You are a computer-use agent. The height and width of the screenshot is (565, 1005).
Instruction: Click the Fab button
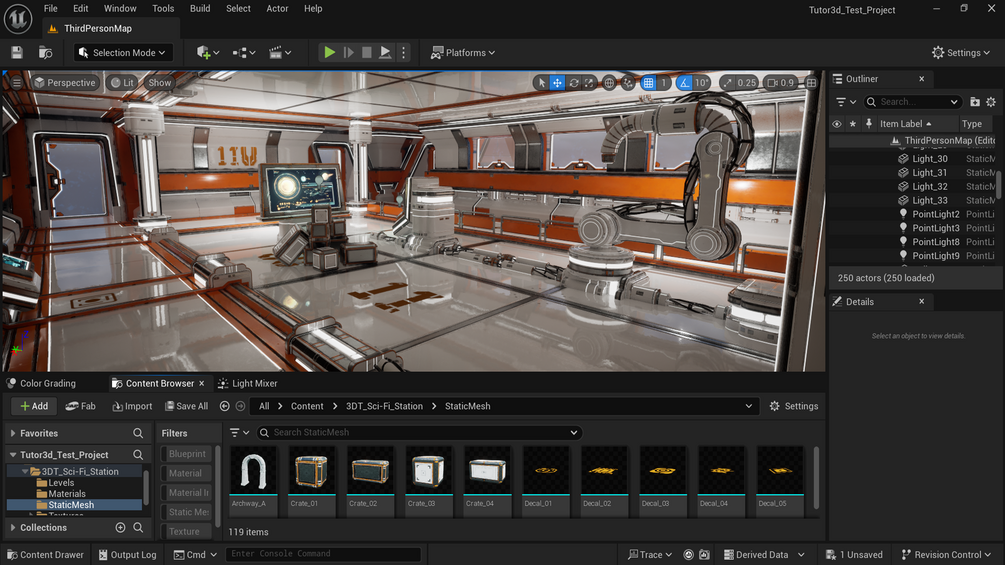point(80,406)
